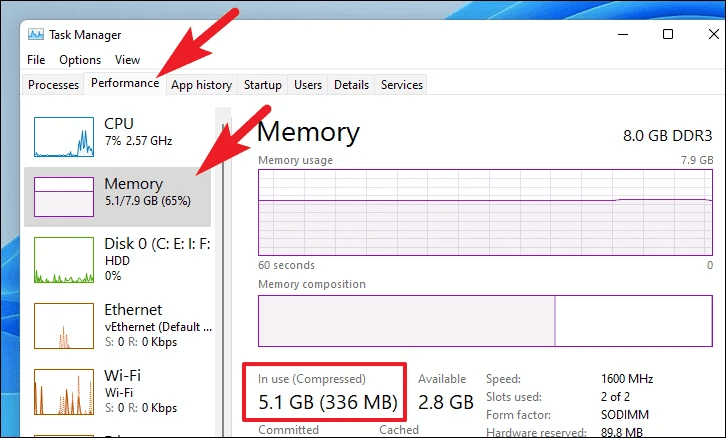Switch to the Processes tab
The image size is (726, 438).
pyautogui.click(x=53, y=85)
